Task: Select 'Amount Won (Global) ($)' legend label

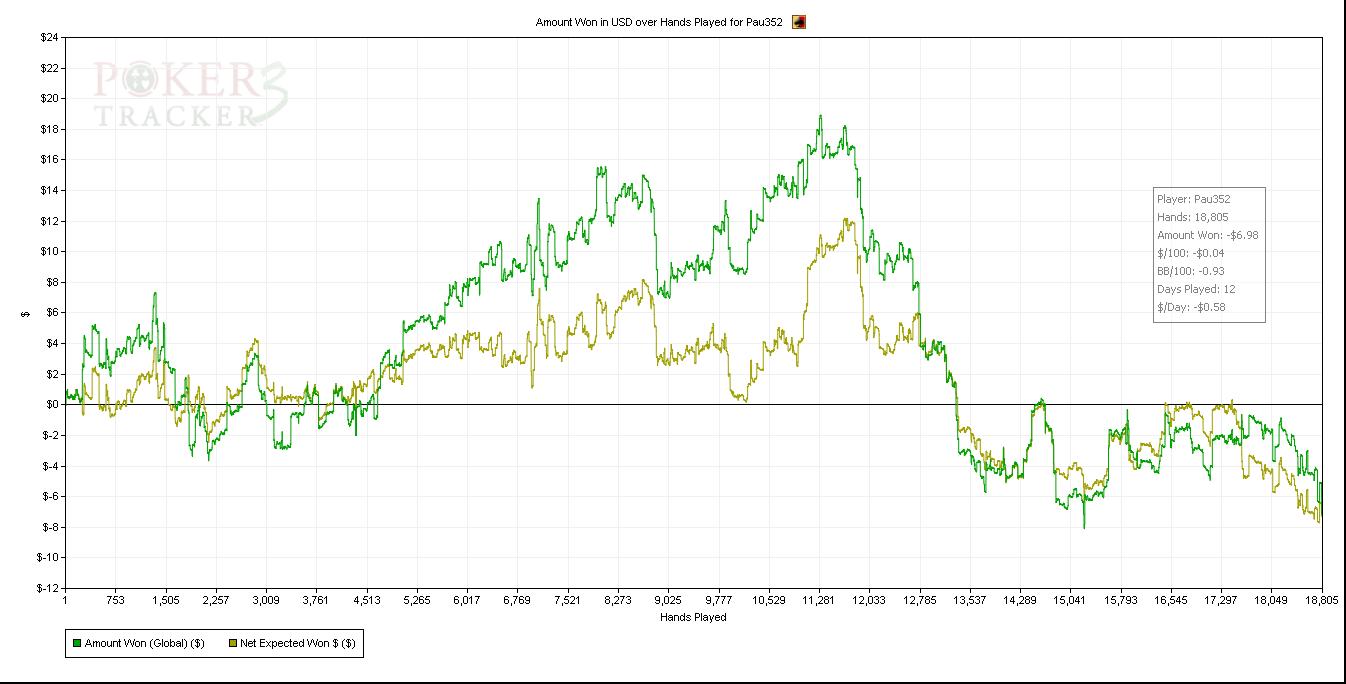Action: (144, 644)
